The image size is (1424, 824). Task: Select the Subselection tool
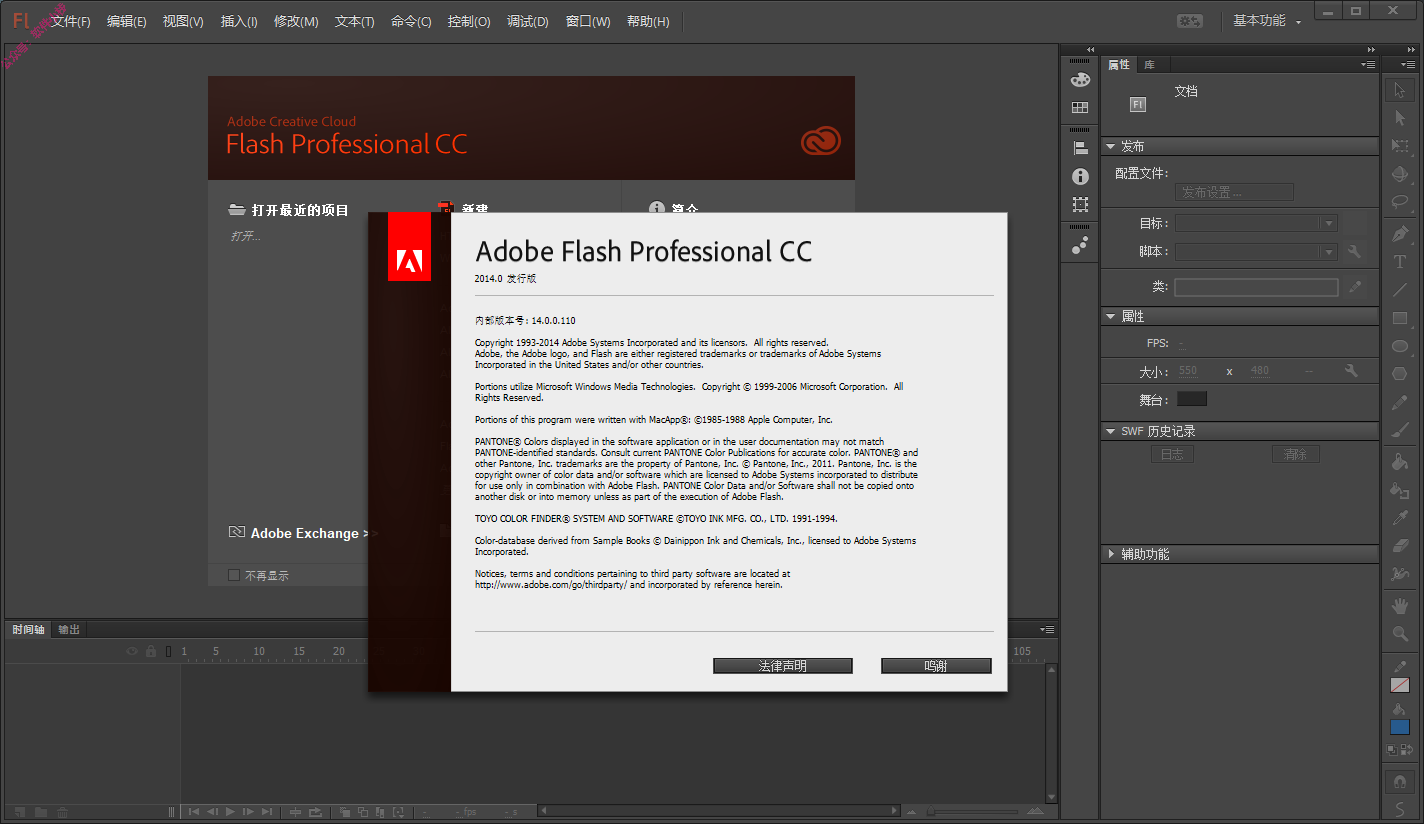click(x=1400, y=118)
